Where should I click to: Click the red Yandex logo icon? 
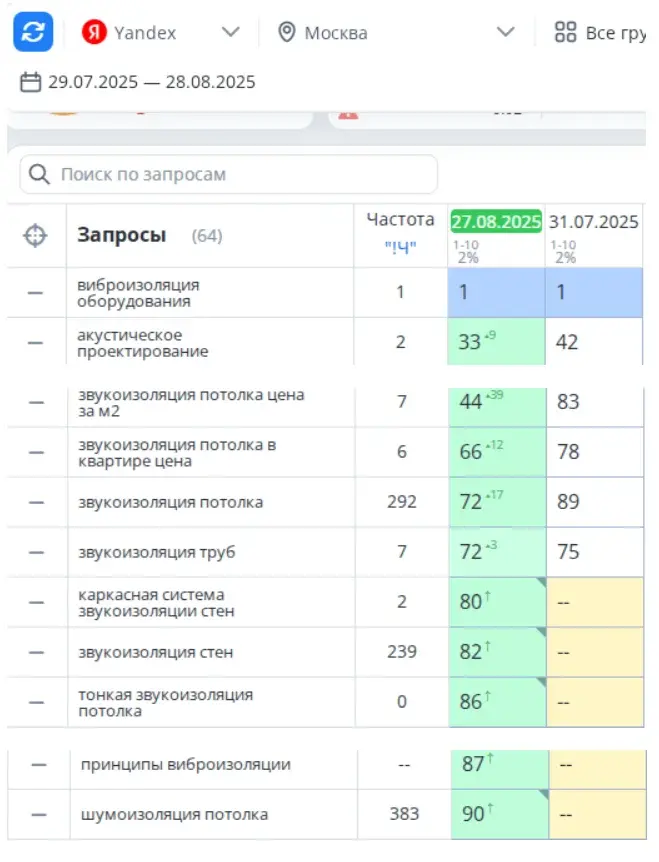[x=94, y=33]
